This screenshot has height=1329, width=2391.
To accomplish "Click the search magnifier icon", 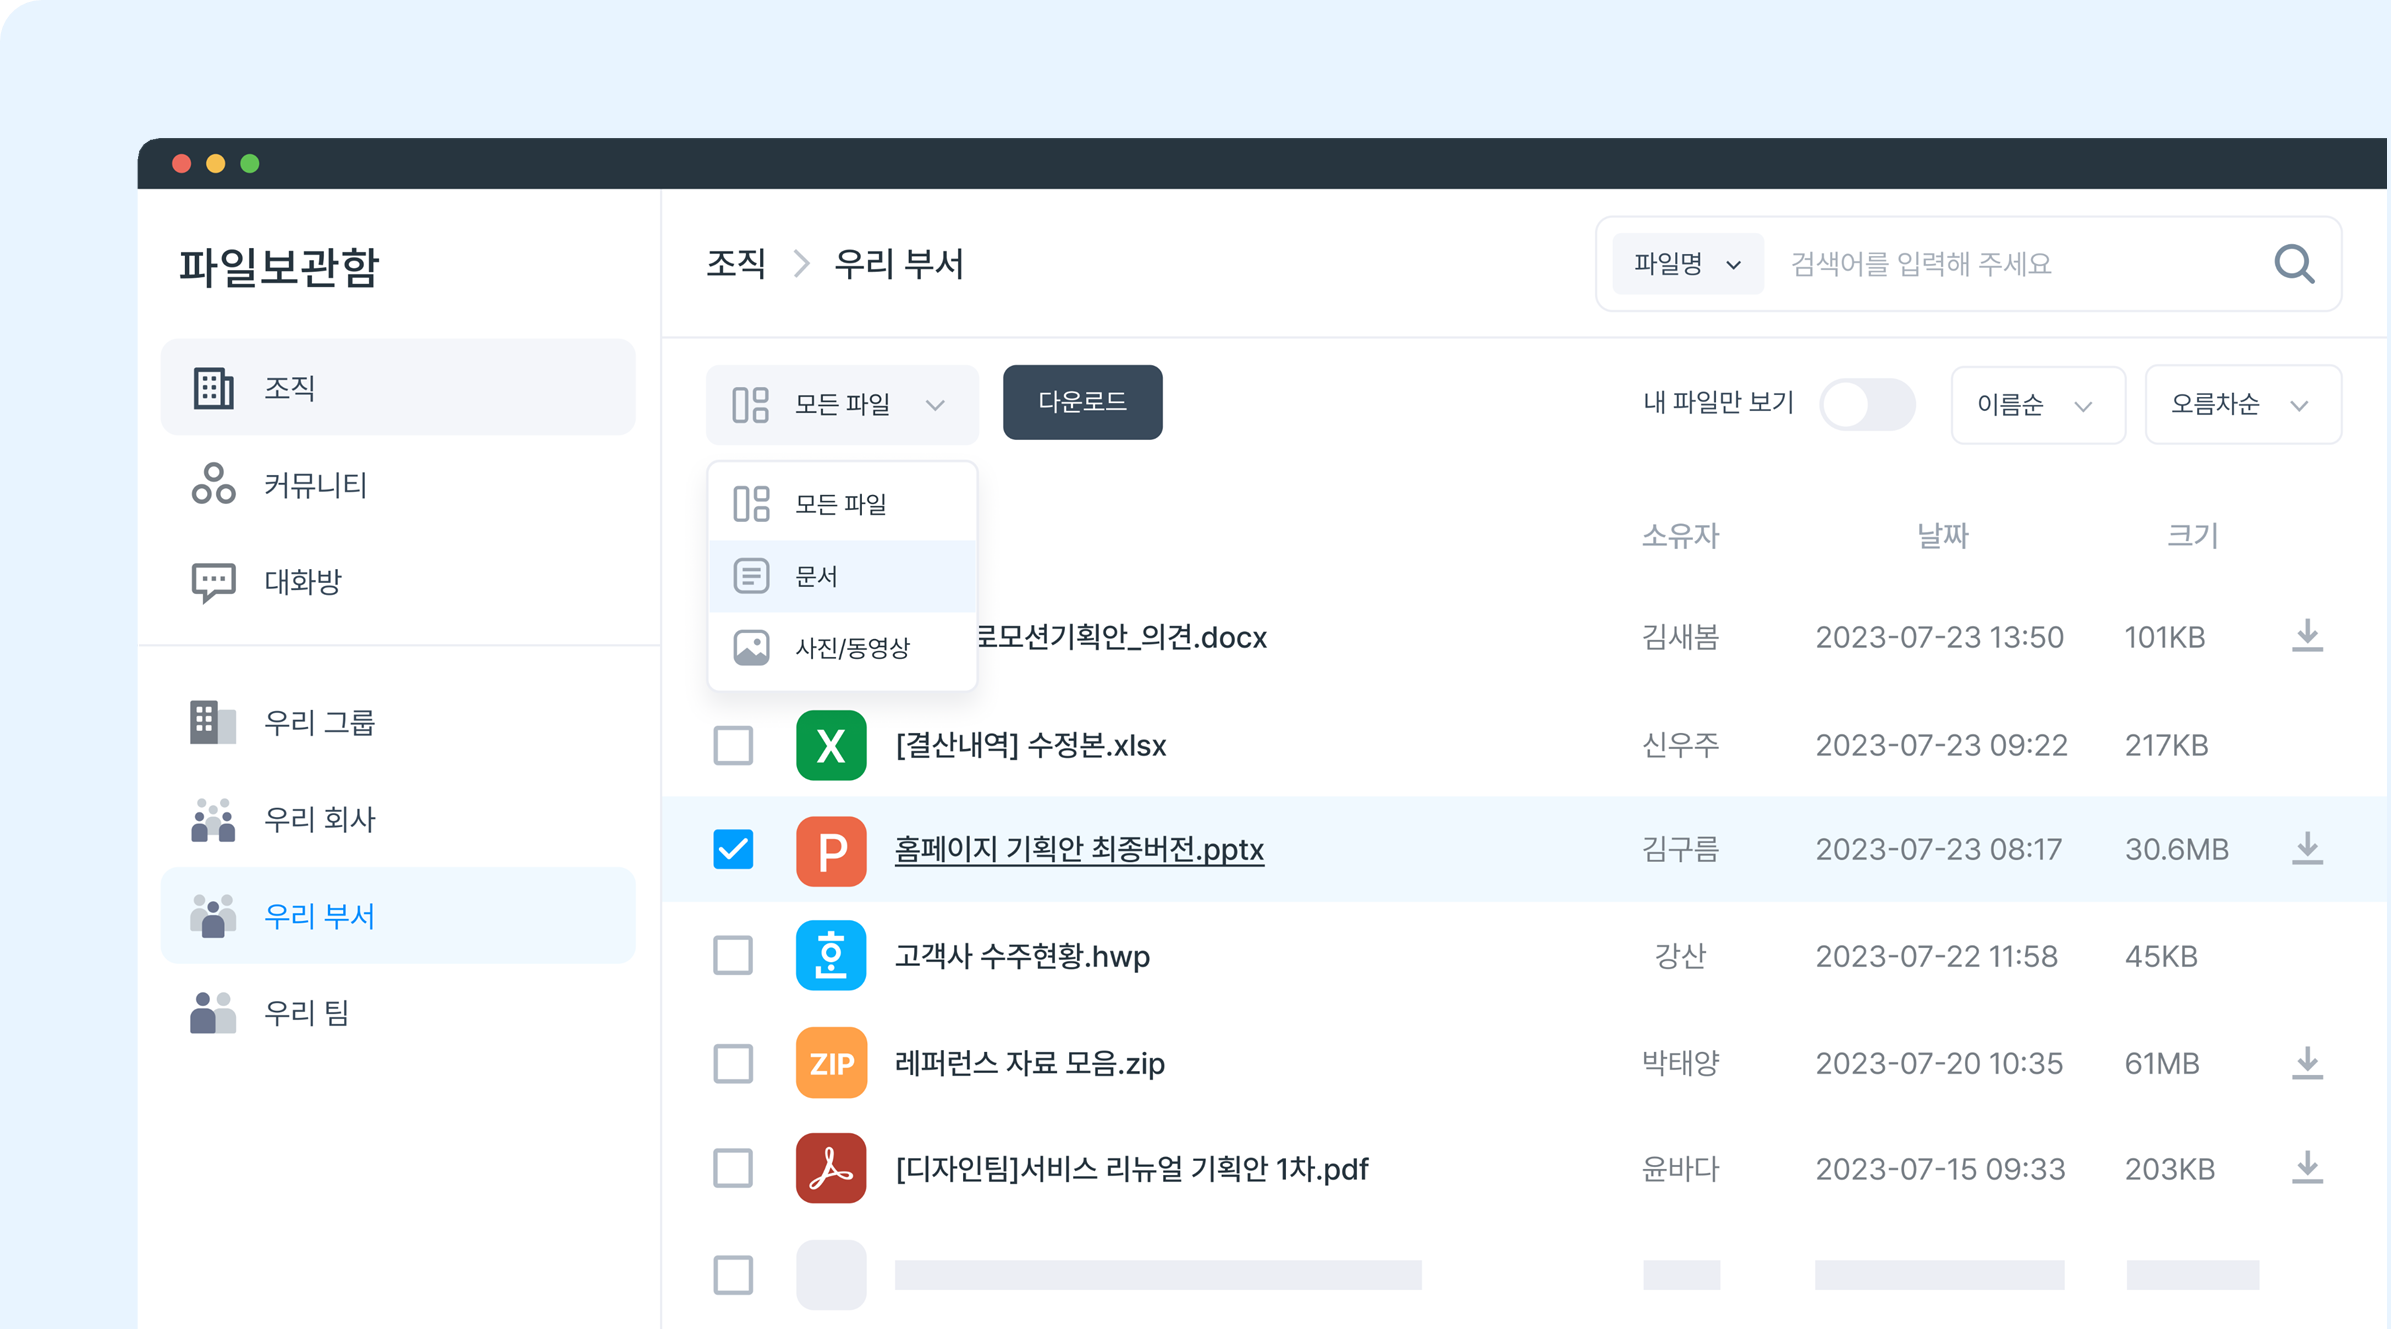I will 2295,264.
